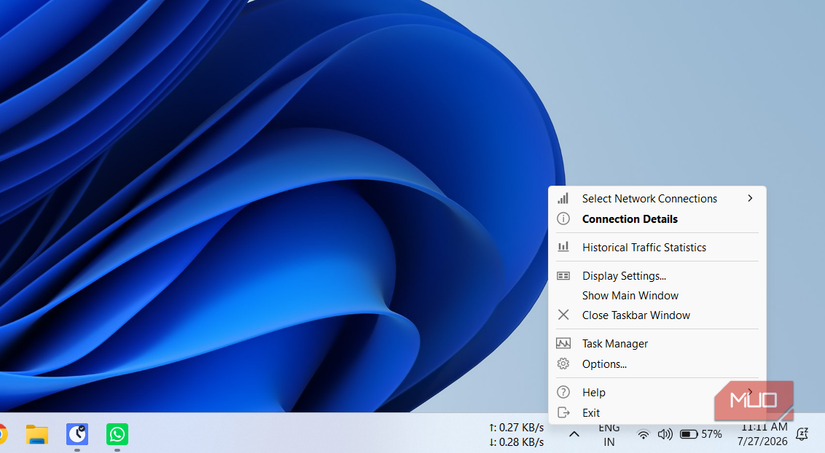Image resolution: width=825 pixels, height=453 pixels.
Task: Click the gear icon next to Options
Action: [x=563, y=364]
